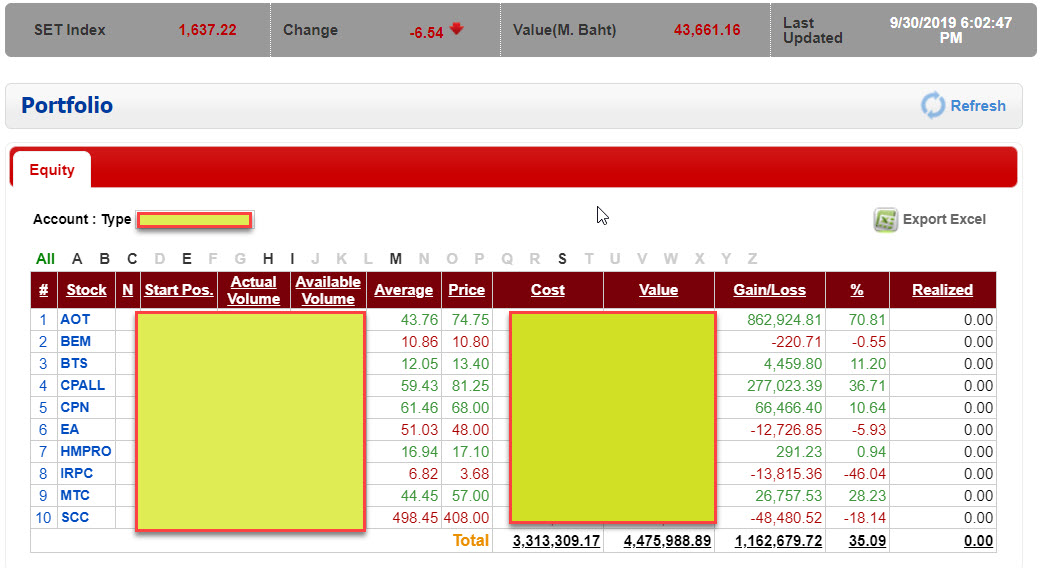The width and height of the screenshot is (1045, 568).
Task: Filter stocks by letter S
Action: pyautogui.click(x=562, y=259)
